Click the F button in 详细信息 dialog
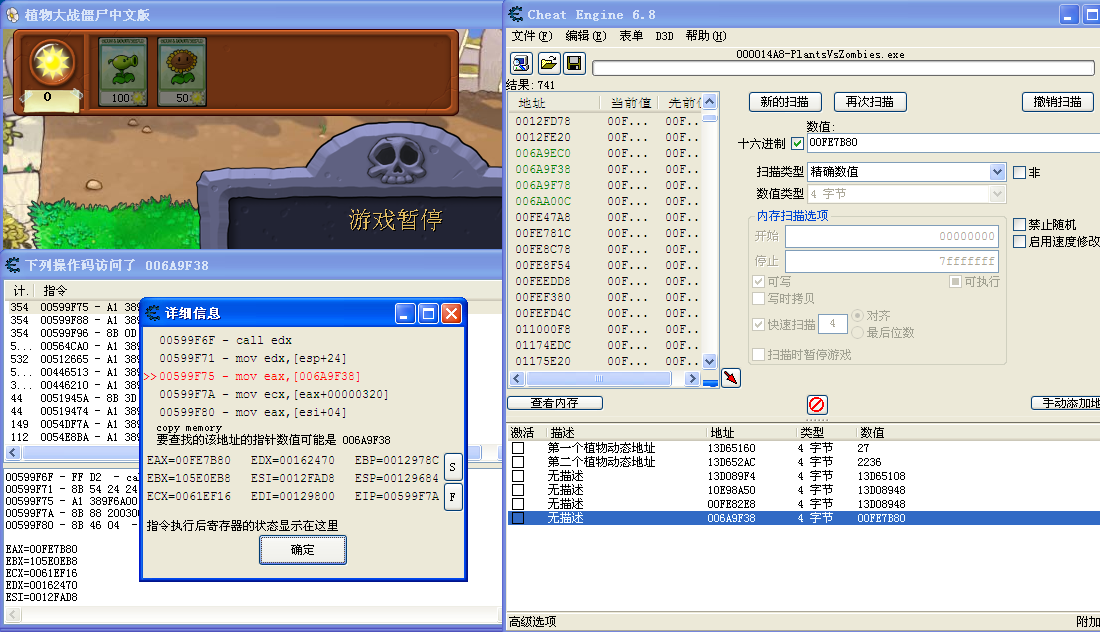 tap(452, 497)
